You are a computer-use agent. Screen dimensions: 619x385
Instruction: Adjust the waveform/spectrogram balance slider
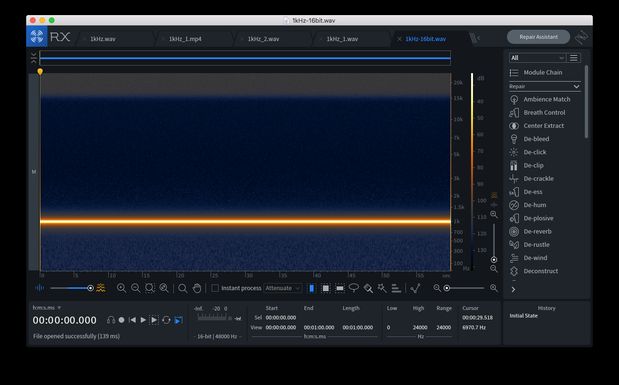point(90,288)
